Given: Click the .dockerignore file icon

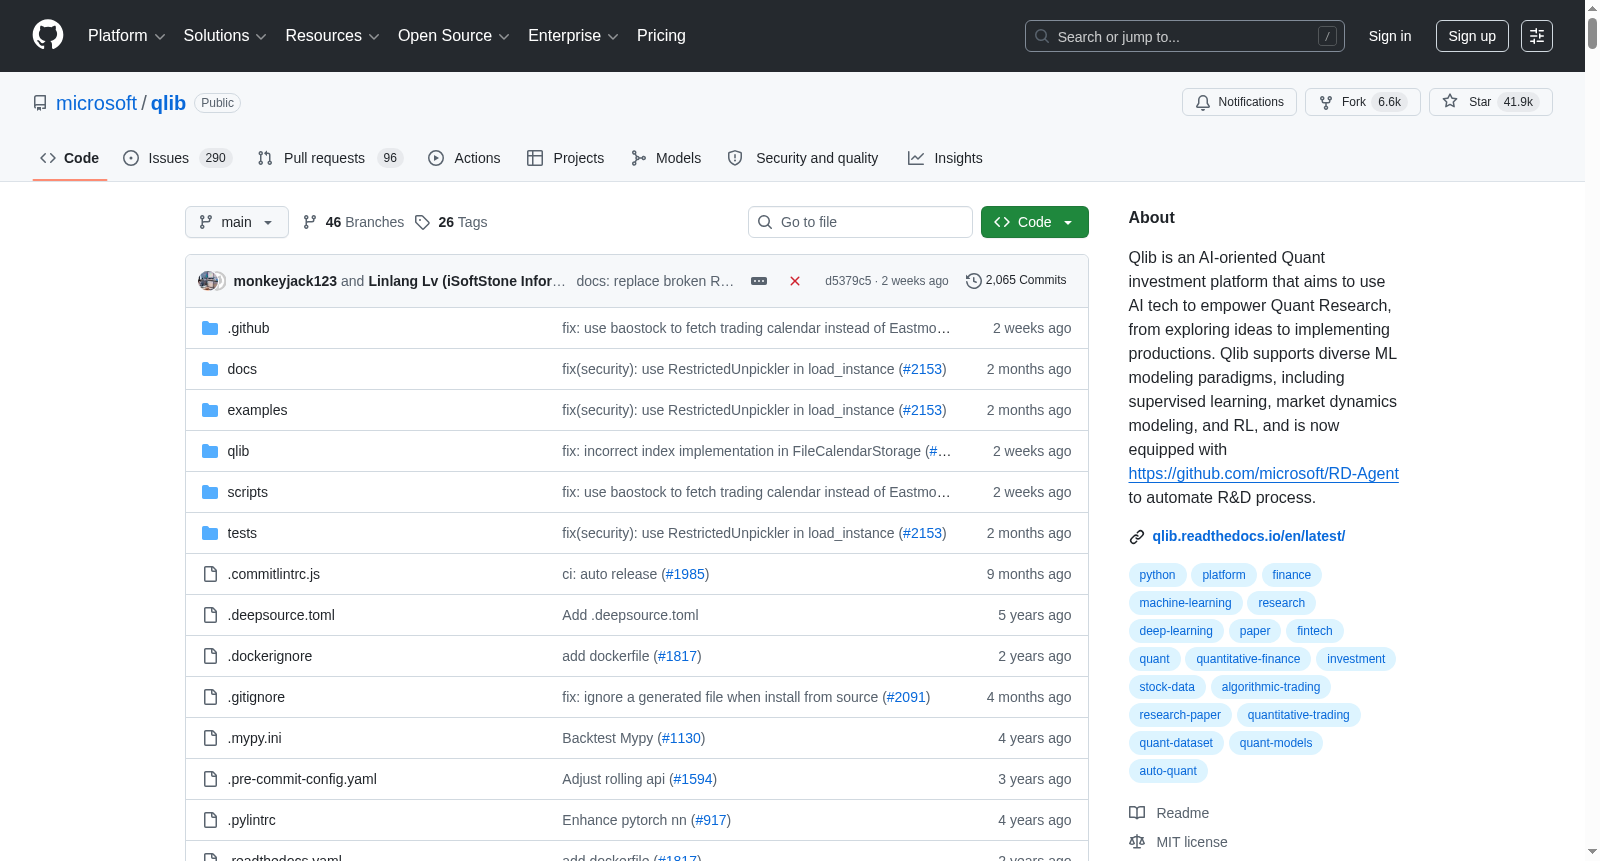Looking at the screenshot, I should pyautogui.click(x=210, y=656).
